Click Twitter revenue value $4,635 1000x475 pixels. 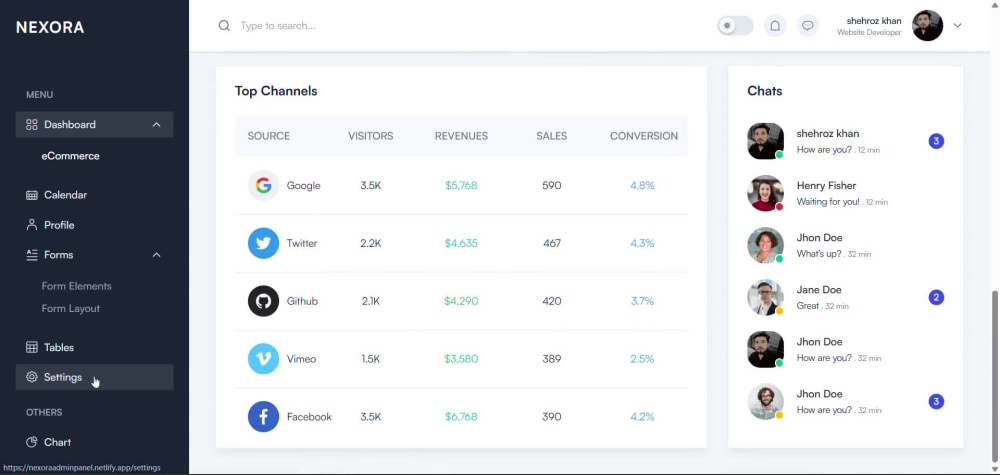[461, 243]
